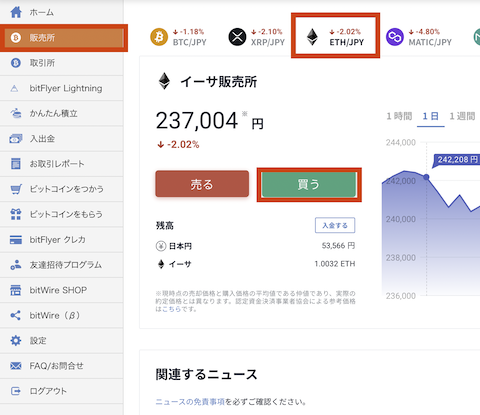Click the bitWire SHOP storefront icon
Image resolution: width=480 pixels, height=415 pixels.
pyautogui.click(x=16, y=290)
